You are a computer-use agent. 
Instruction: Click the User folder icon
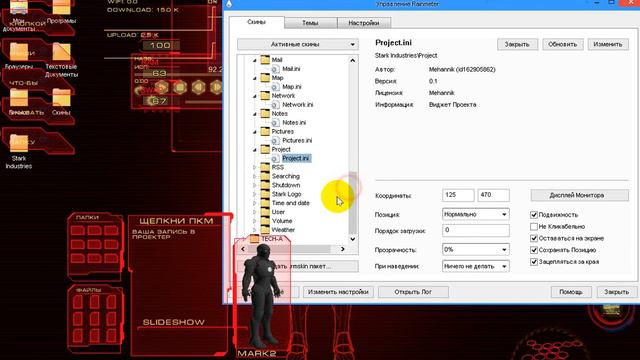265,212
